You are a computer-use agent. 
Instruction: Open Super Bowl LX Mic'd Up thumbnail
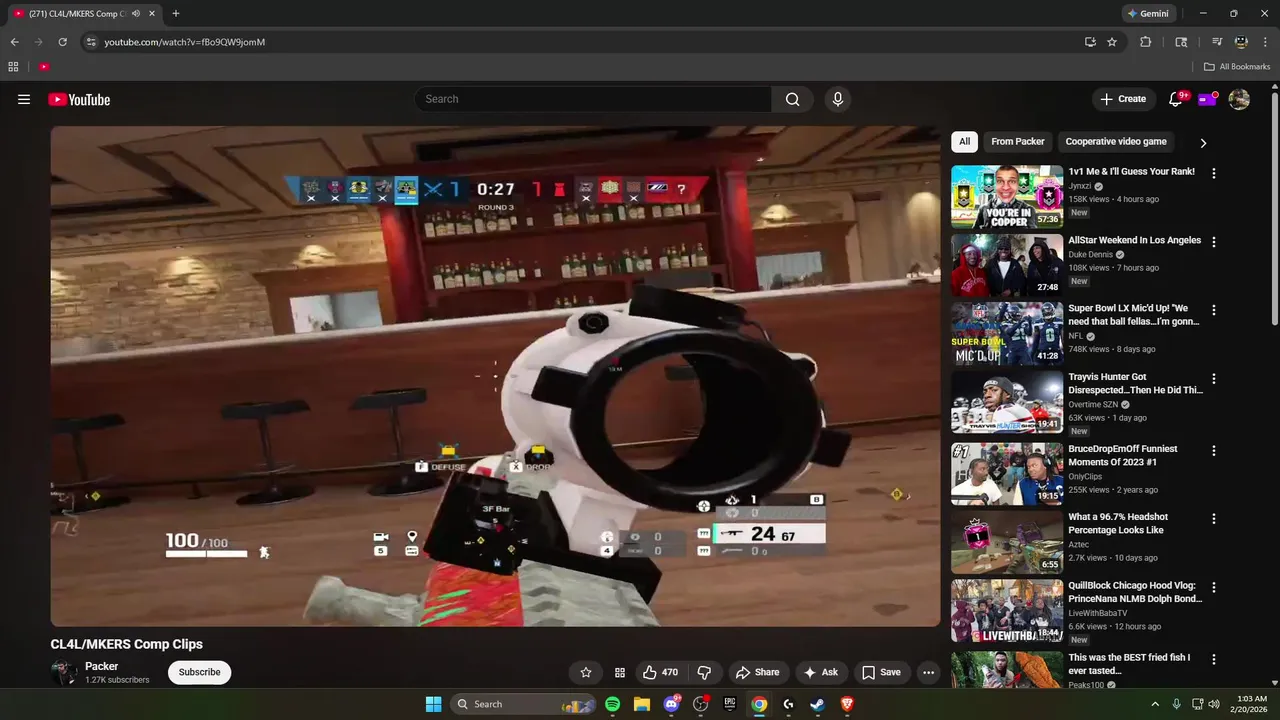(x=1007, y=334)
